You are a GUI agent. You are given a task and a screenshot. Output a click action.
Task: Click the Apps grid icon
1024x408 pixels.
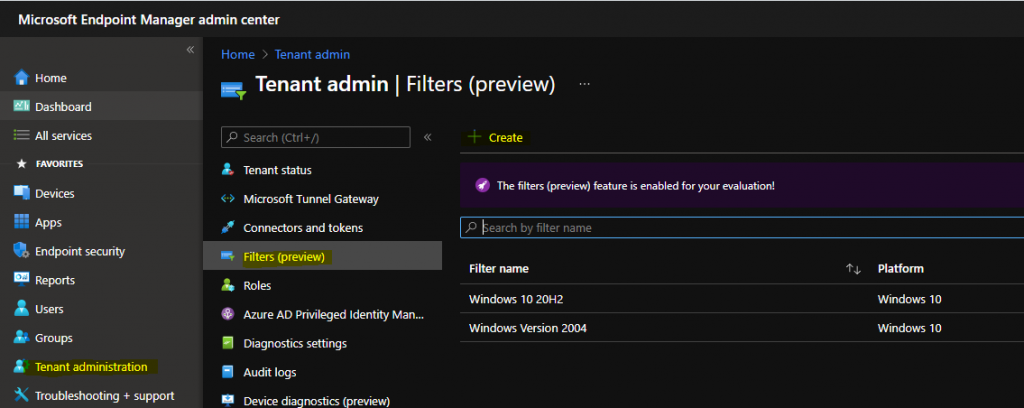coord(22,222)
